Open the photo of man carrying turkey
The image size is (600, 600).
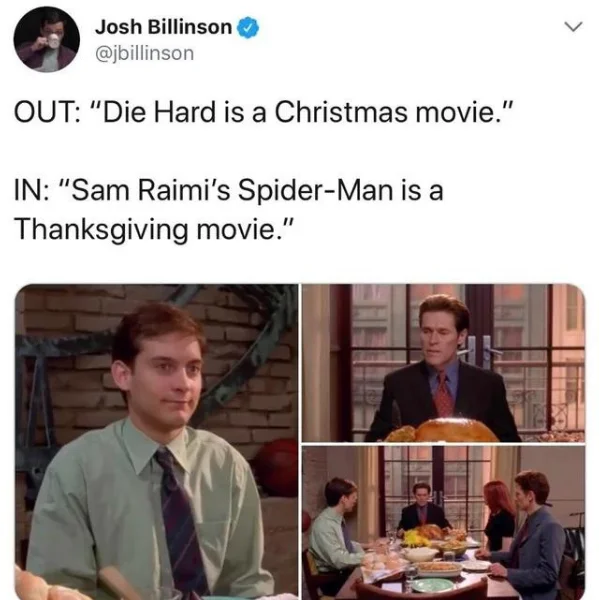click(x=443, y=363)
